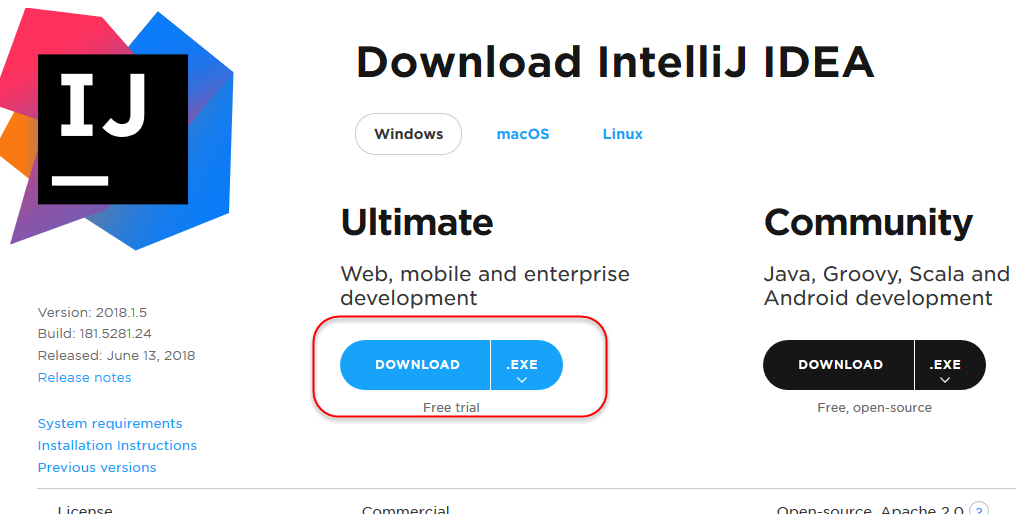1016x514 pixels.
Task: Click the blue Ultimate DOWNLOAD button
Action: coord(415,365)
